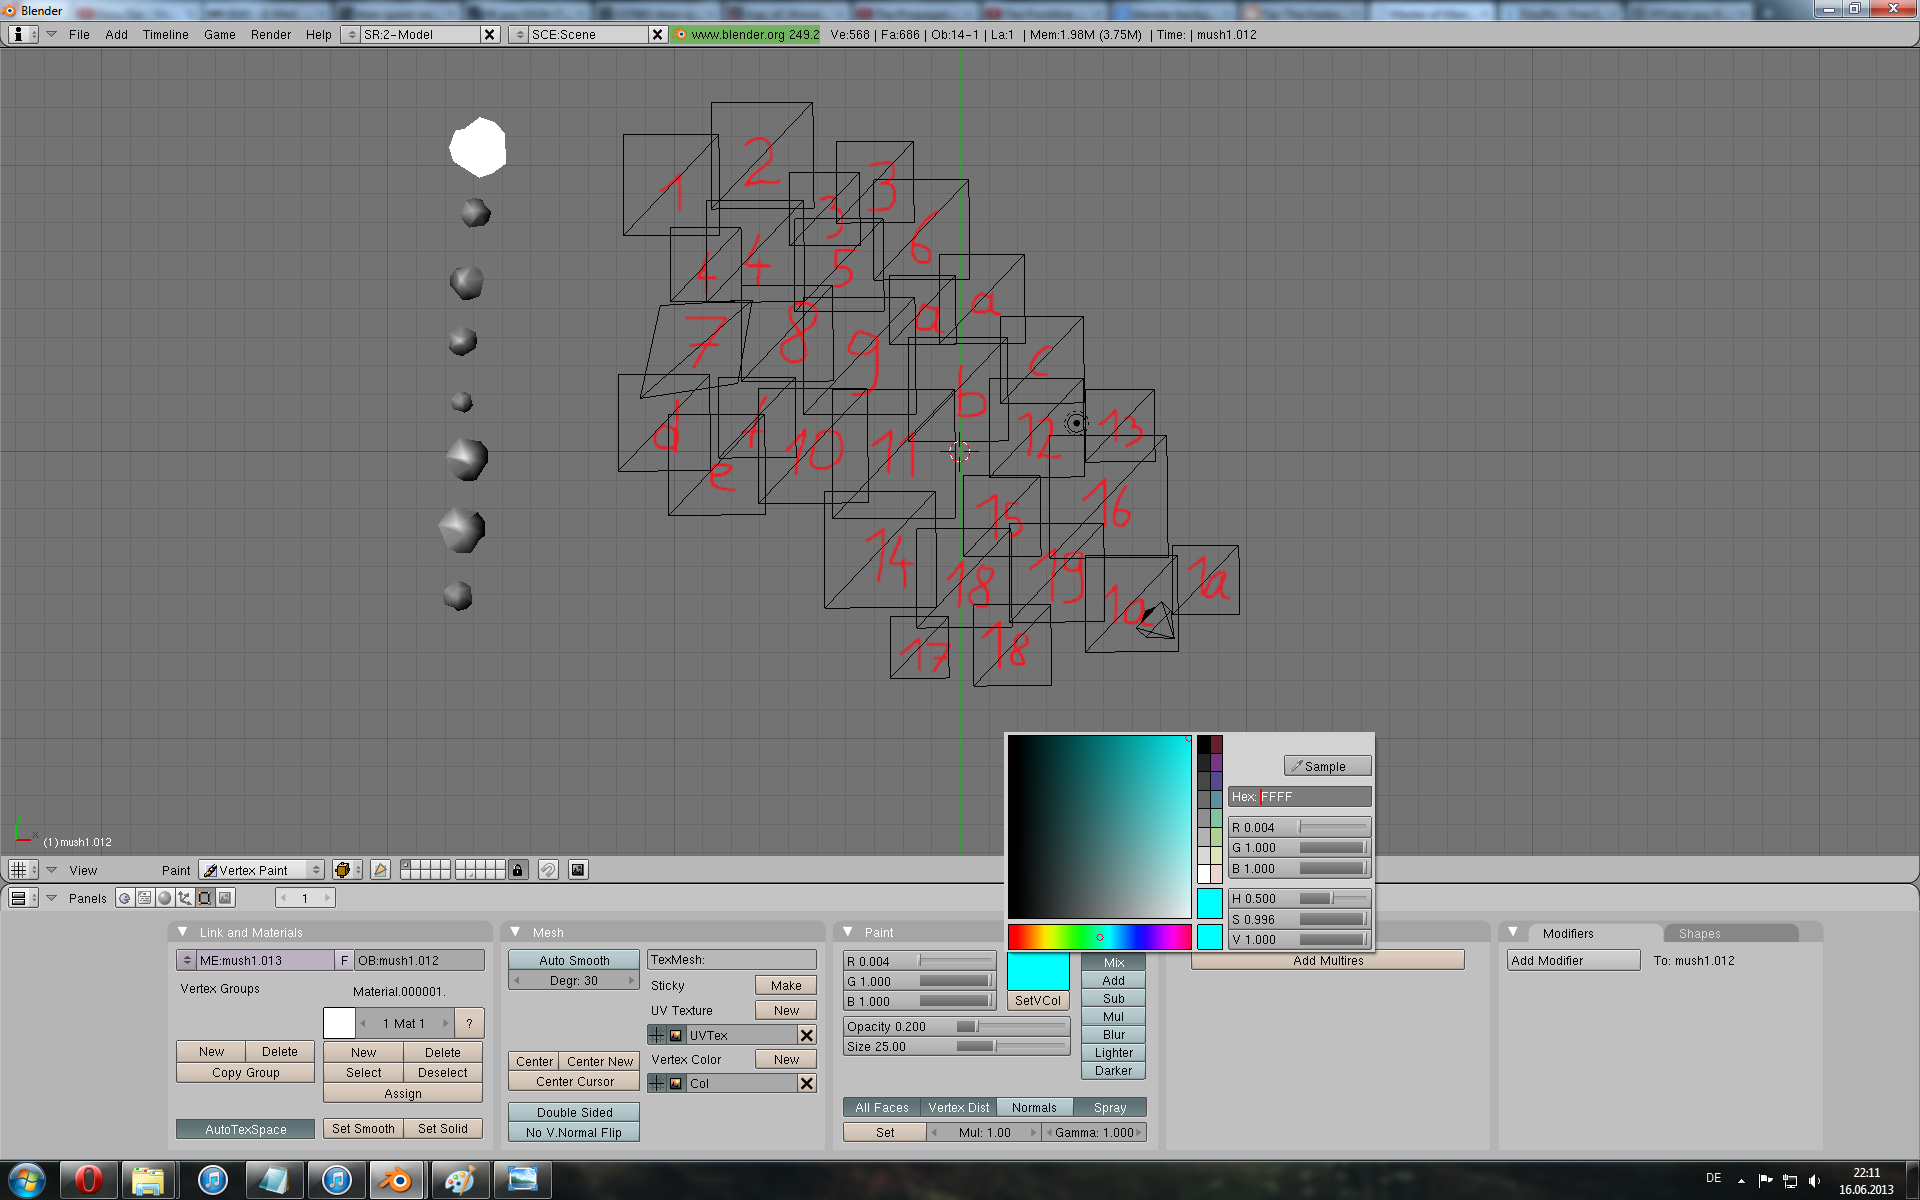Open the ME:mush1.013 mesh browse dropdown
The width and height of the screenshot is (1920, 1200).
pyautogui.click(x=187, y=960)
